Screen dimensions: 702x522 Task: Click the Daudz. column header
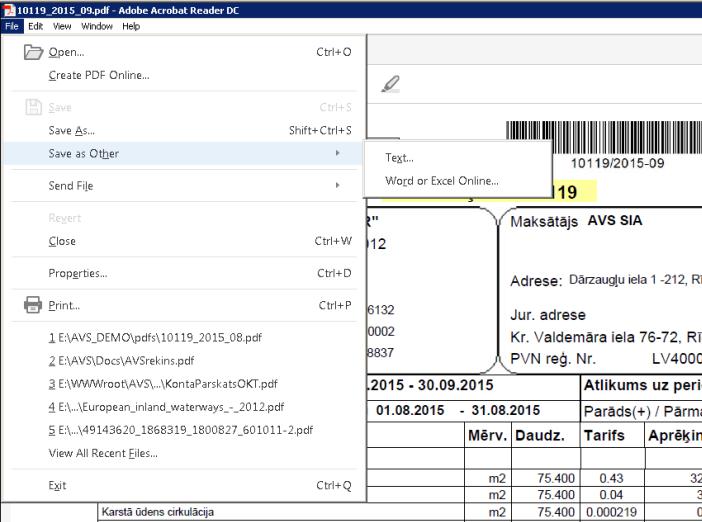[x=540, y=436]
